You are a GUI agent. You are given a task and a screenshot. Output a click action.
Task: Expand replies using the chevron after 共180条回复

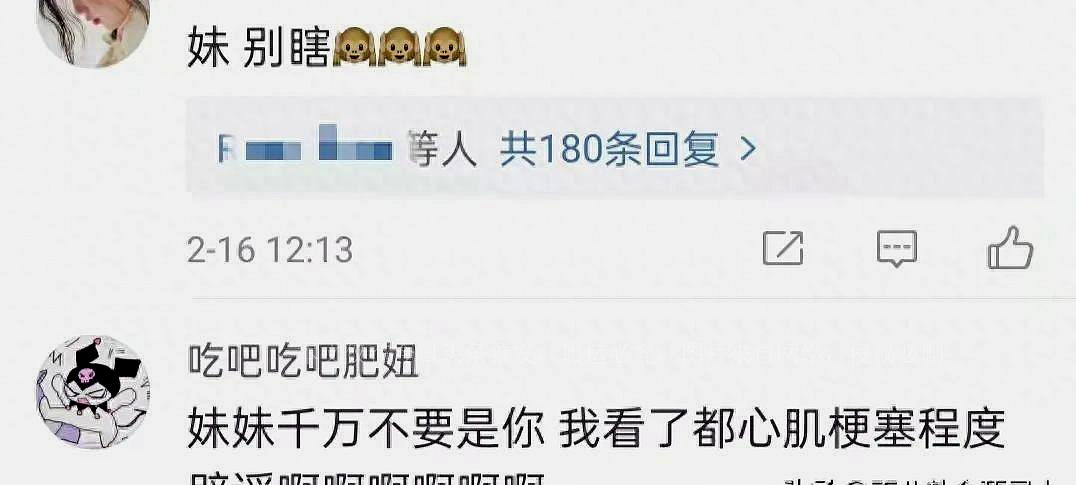click(748, 148)
